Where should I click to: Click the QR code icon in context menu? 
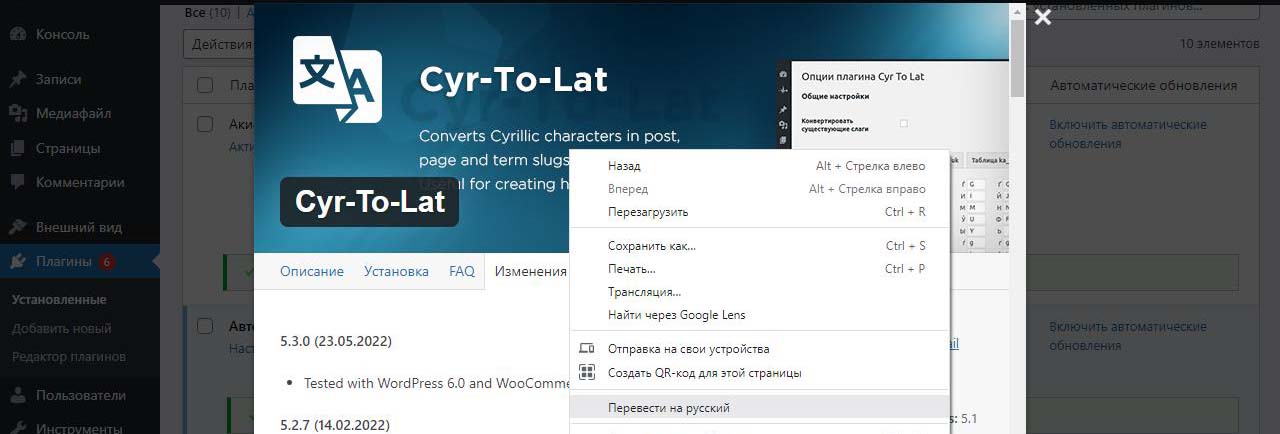[587, 373]
